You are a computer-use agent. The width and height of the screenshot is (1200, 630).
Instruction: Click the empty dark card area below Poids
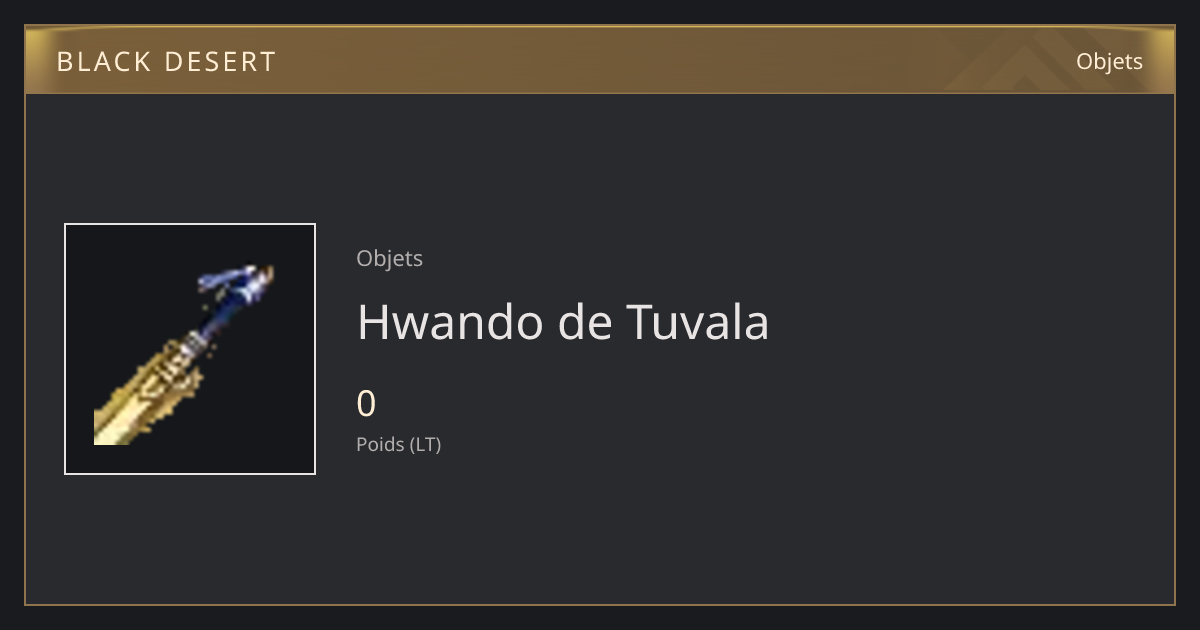coord(600,530)
